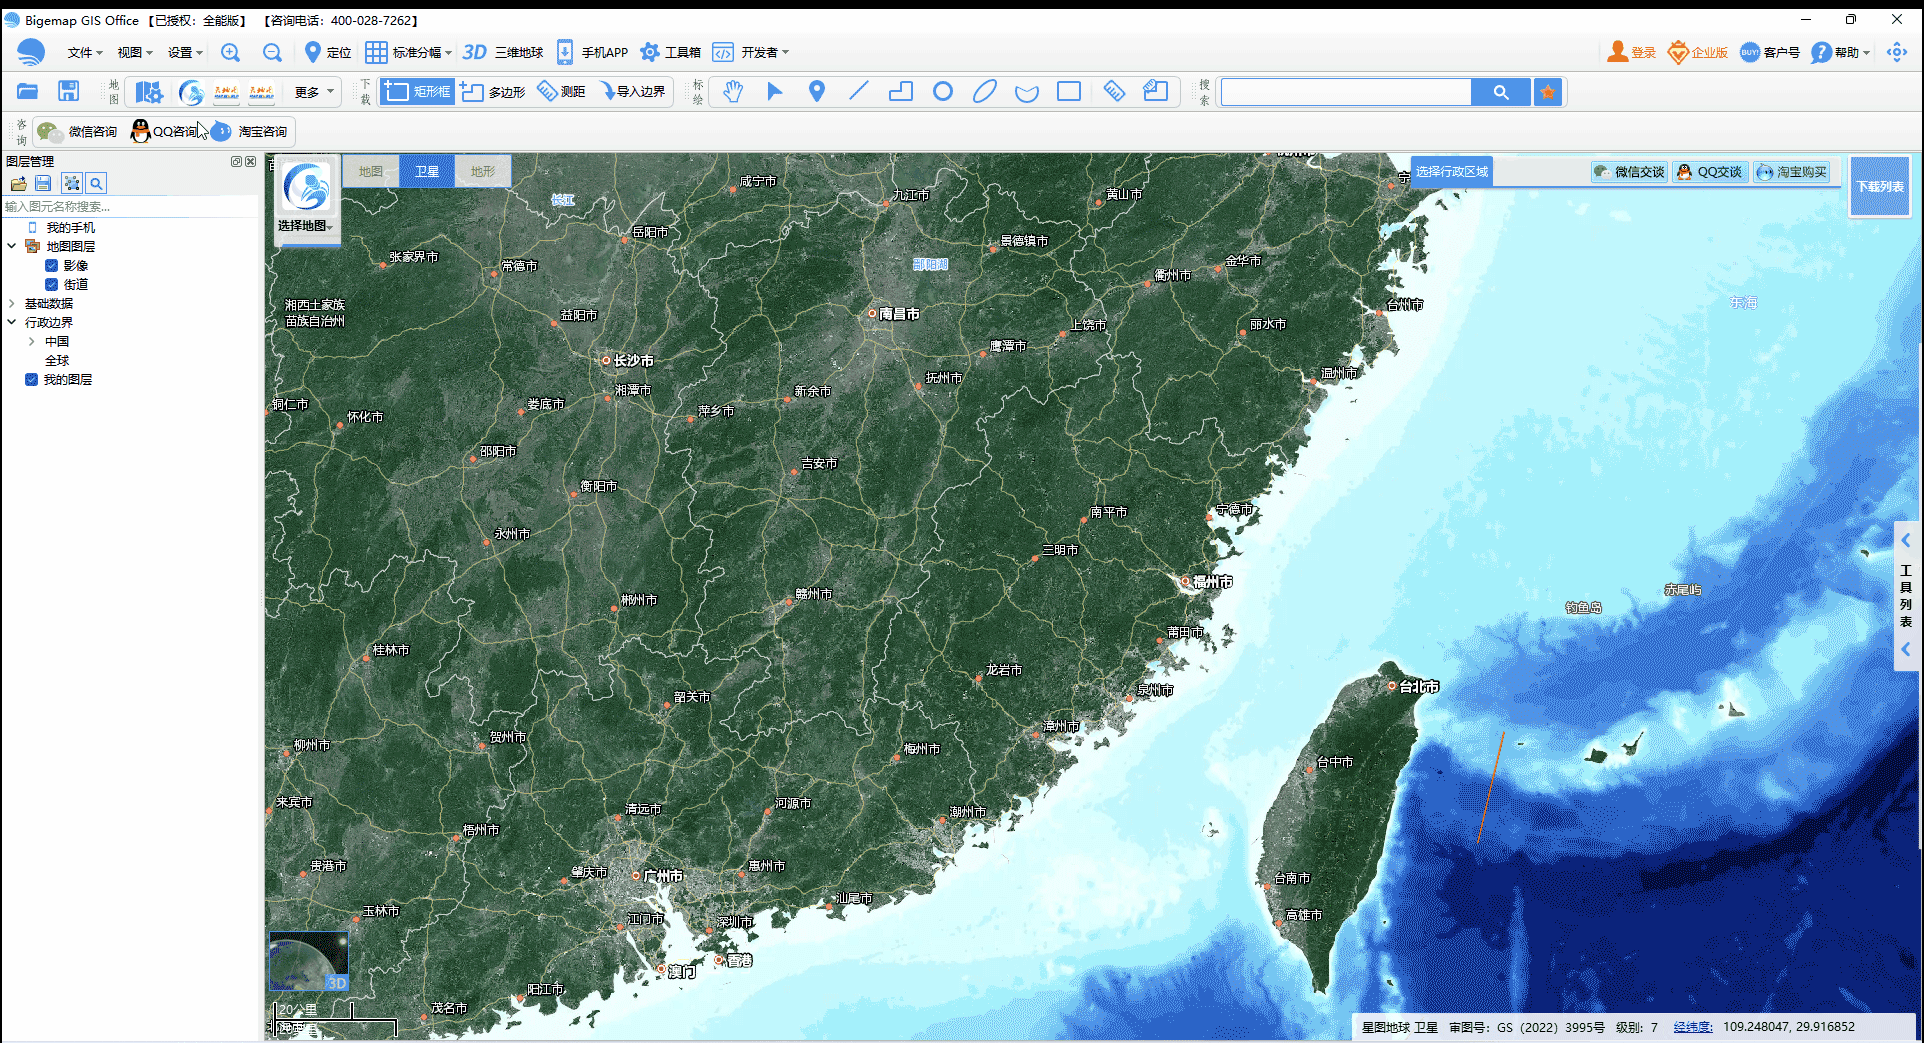This screenshot has height=1043, width=1924.
Task: Choose the line drawing tool
Action: 858,92
